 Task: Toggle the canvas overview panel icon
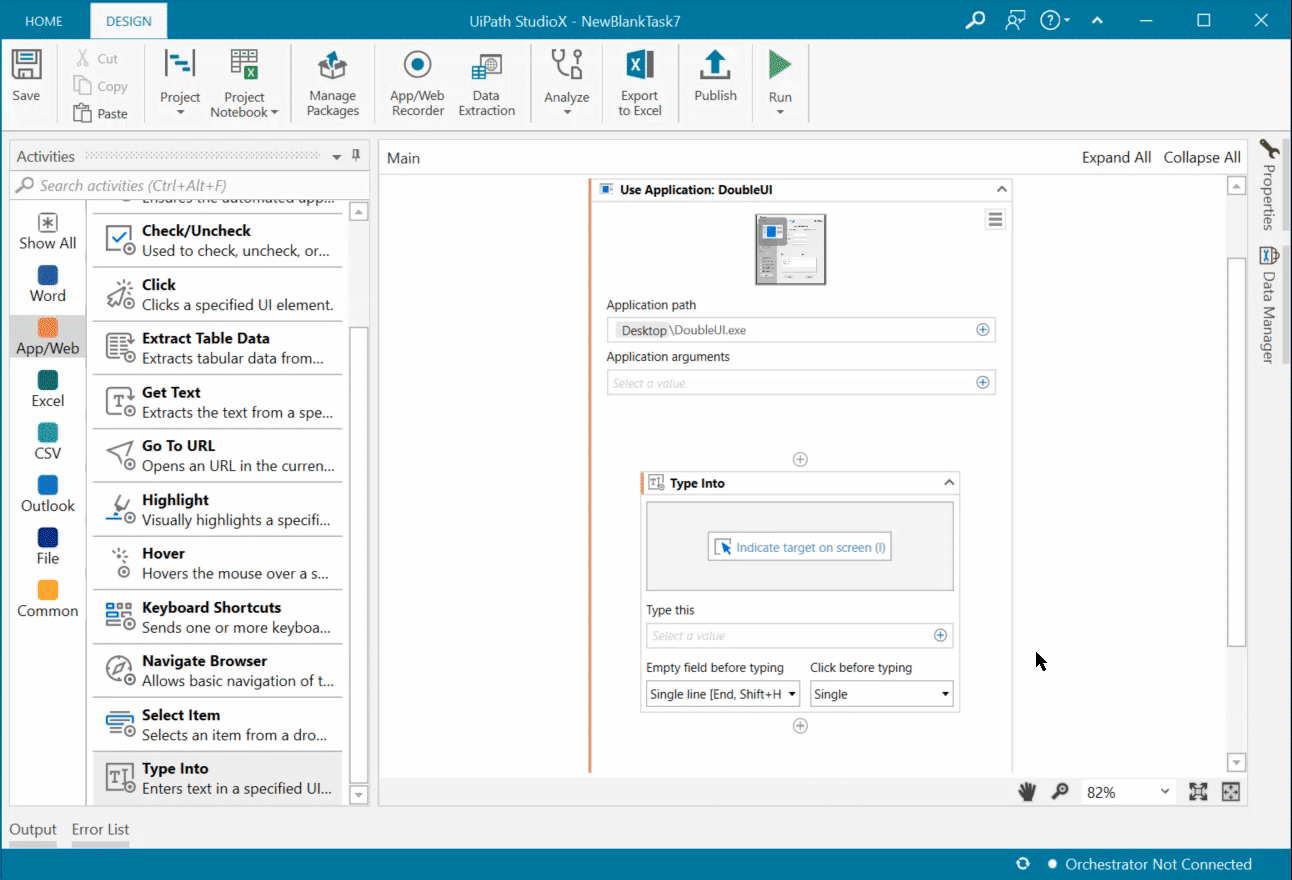pyautogui.click(x=1231, y=792)
